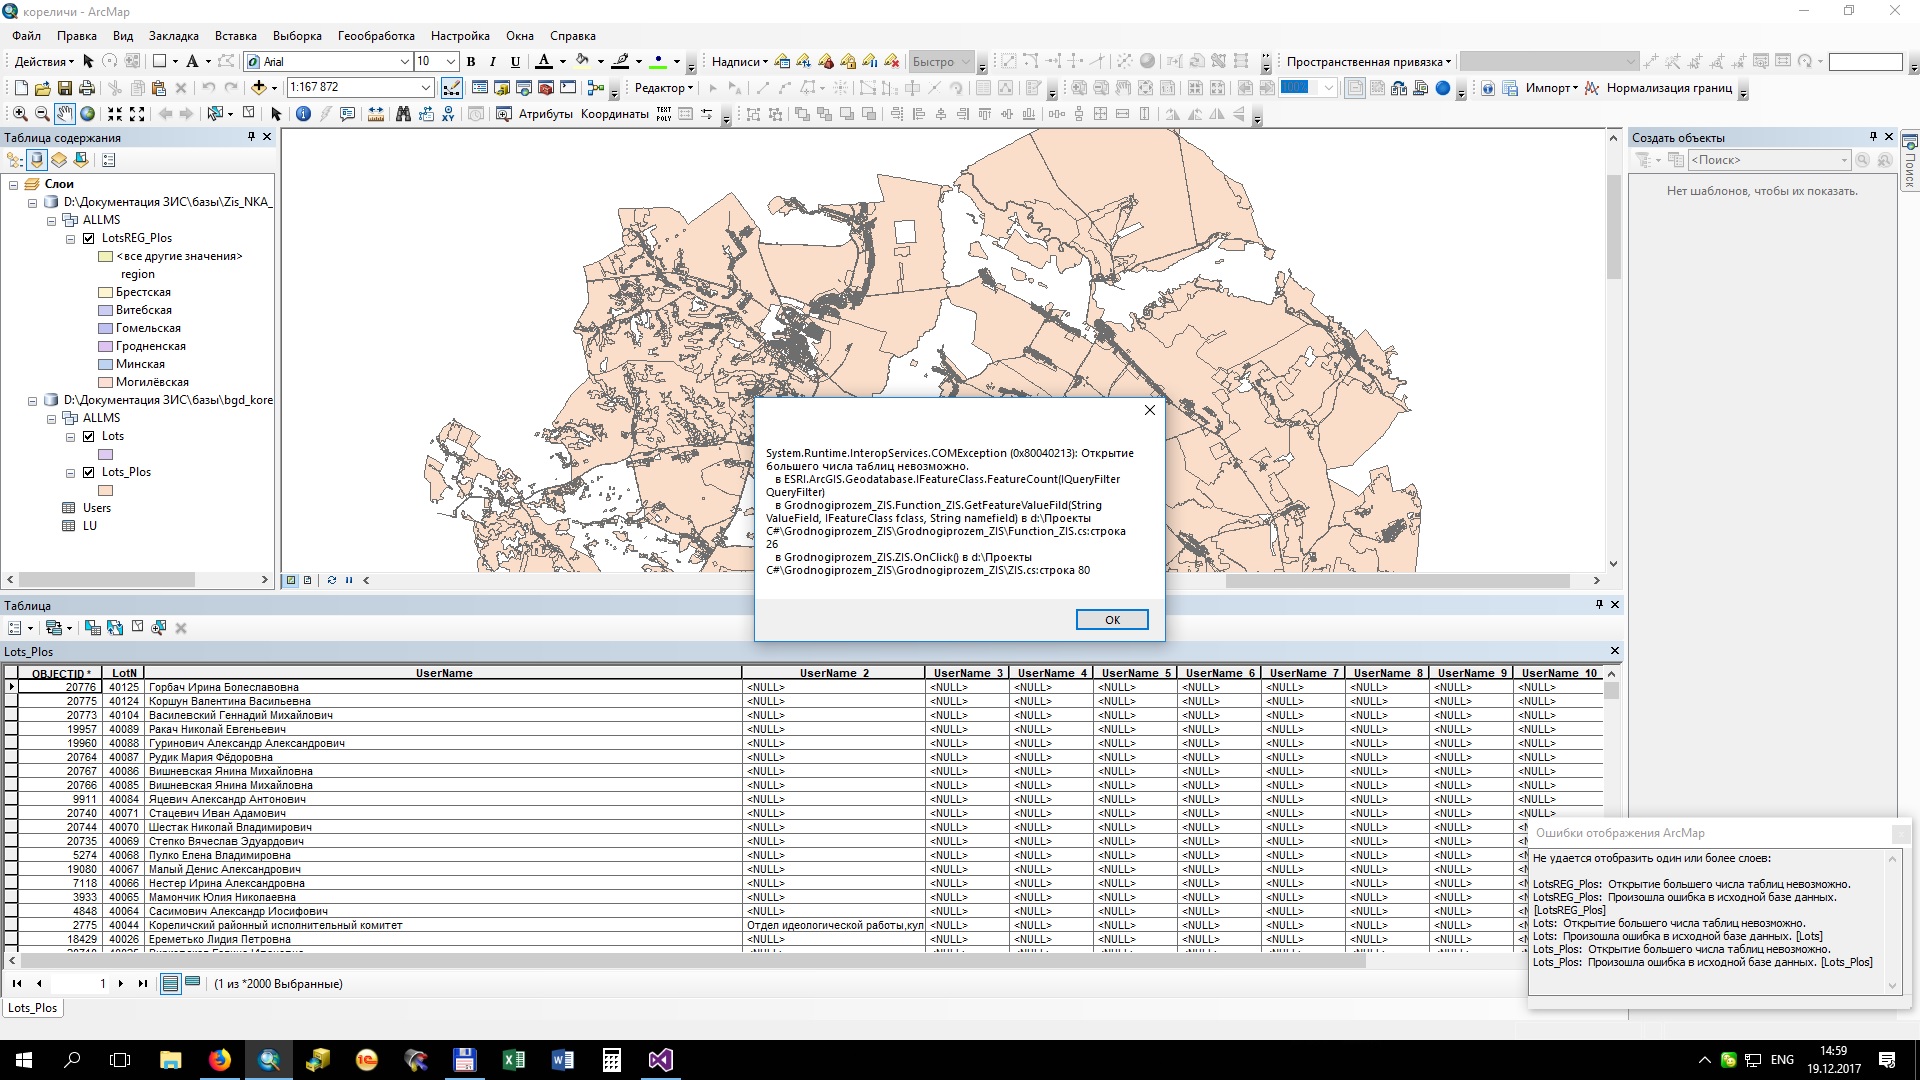Click the Save map icon
The width and height of the screenshot is (1920, 1080).
click(65, 88)
